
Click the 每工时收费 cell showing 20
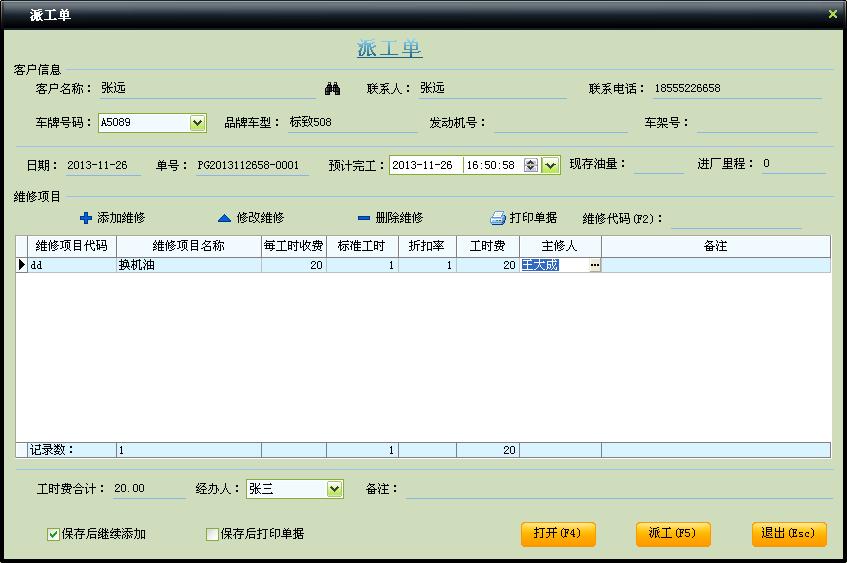(293, 265)
